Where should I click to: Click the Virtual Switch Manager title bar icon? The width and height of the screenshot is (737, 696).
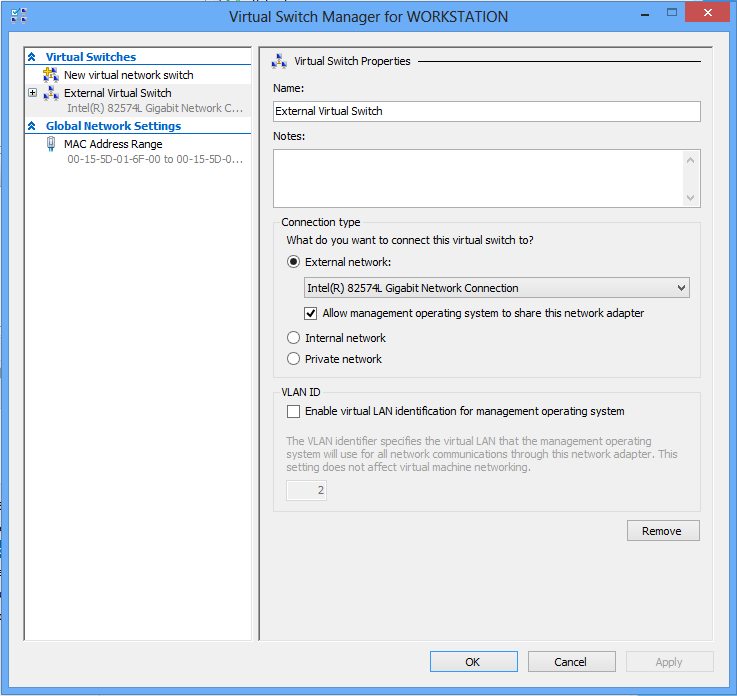(19, 16)
